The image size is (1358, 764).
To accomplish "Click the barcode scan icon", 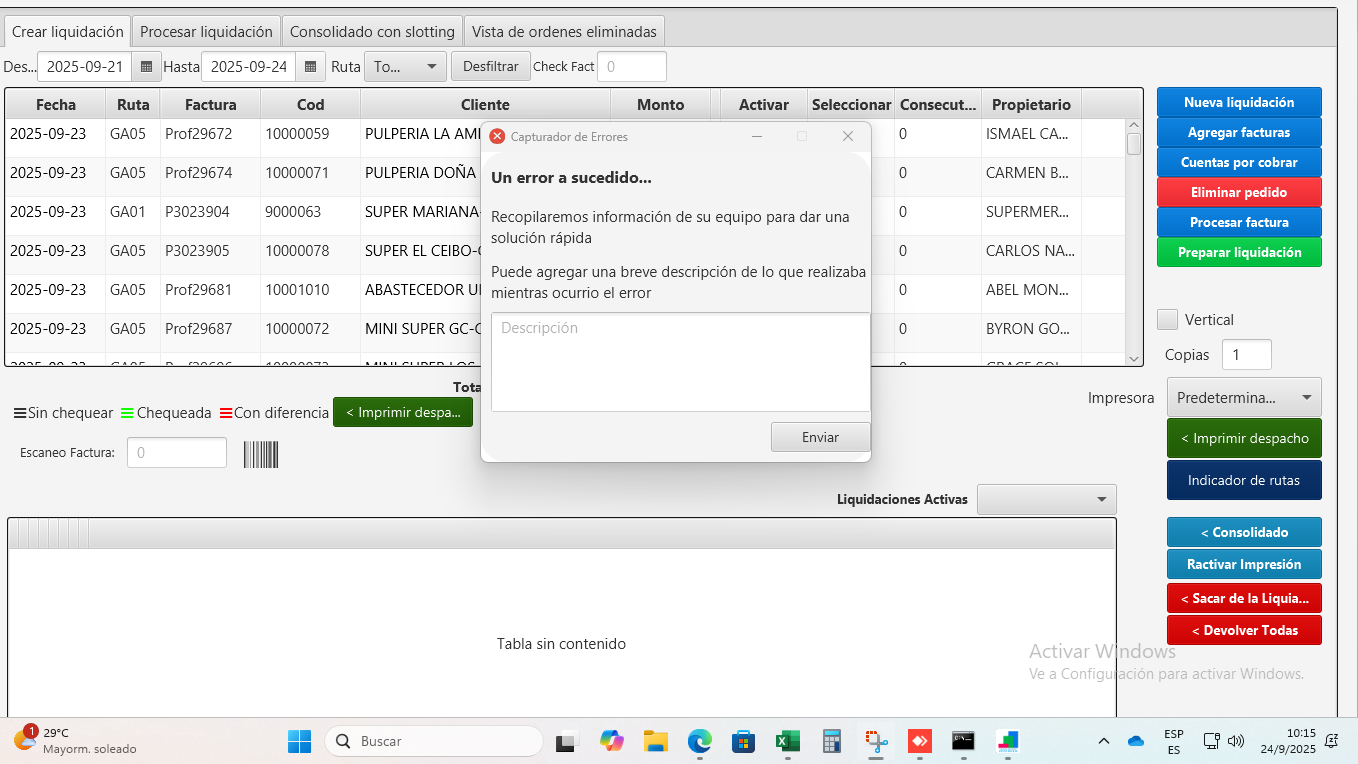I will click(x=261, y=455).
